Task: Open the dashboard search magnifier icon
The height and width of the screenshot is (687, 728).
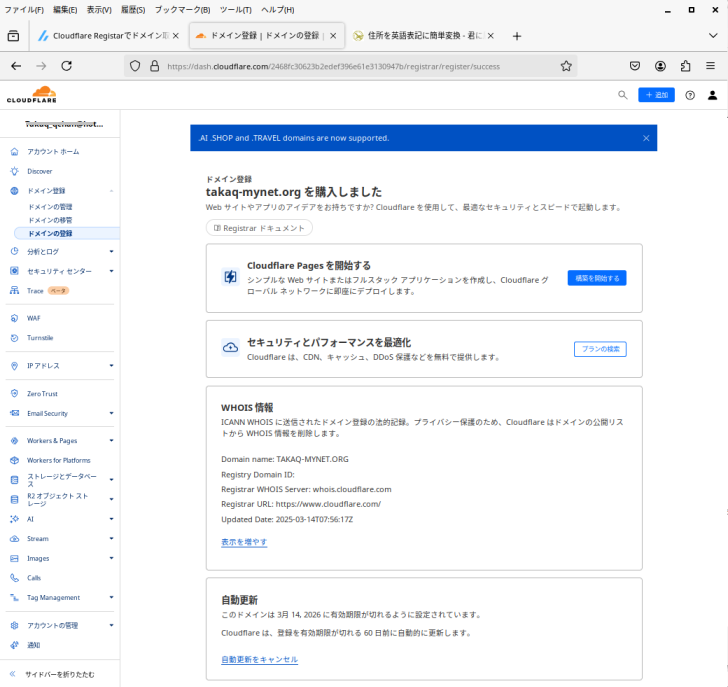Action: (623, 95)
